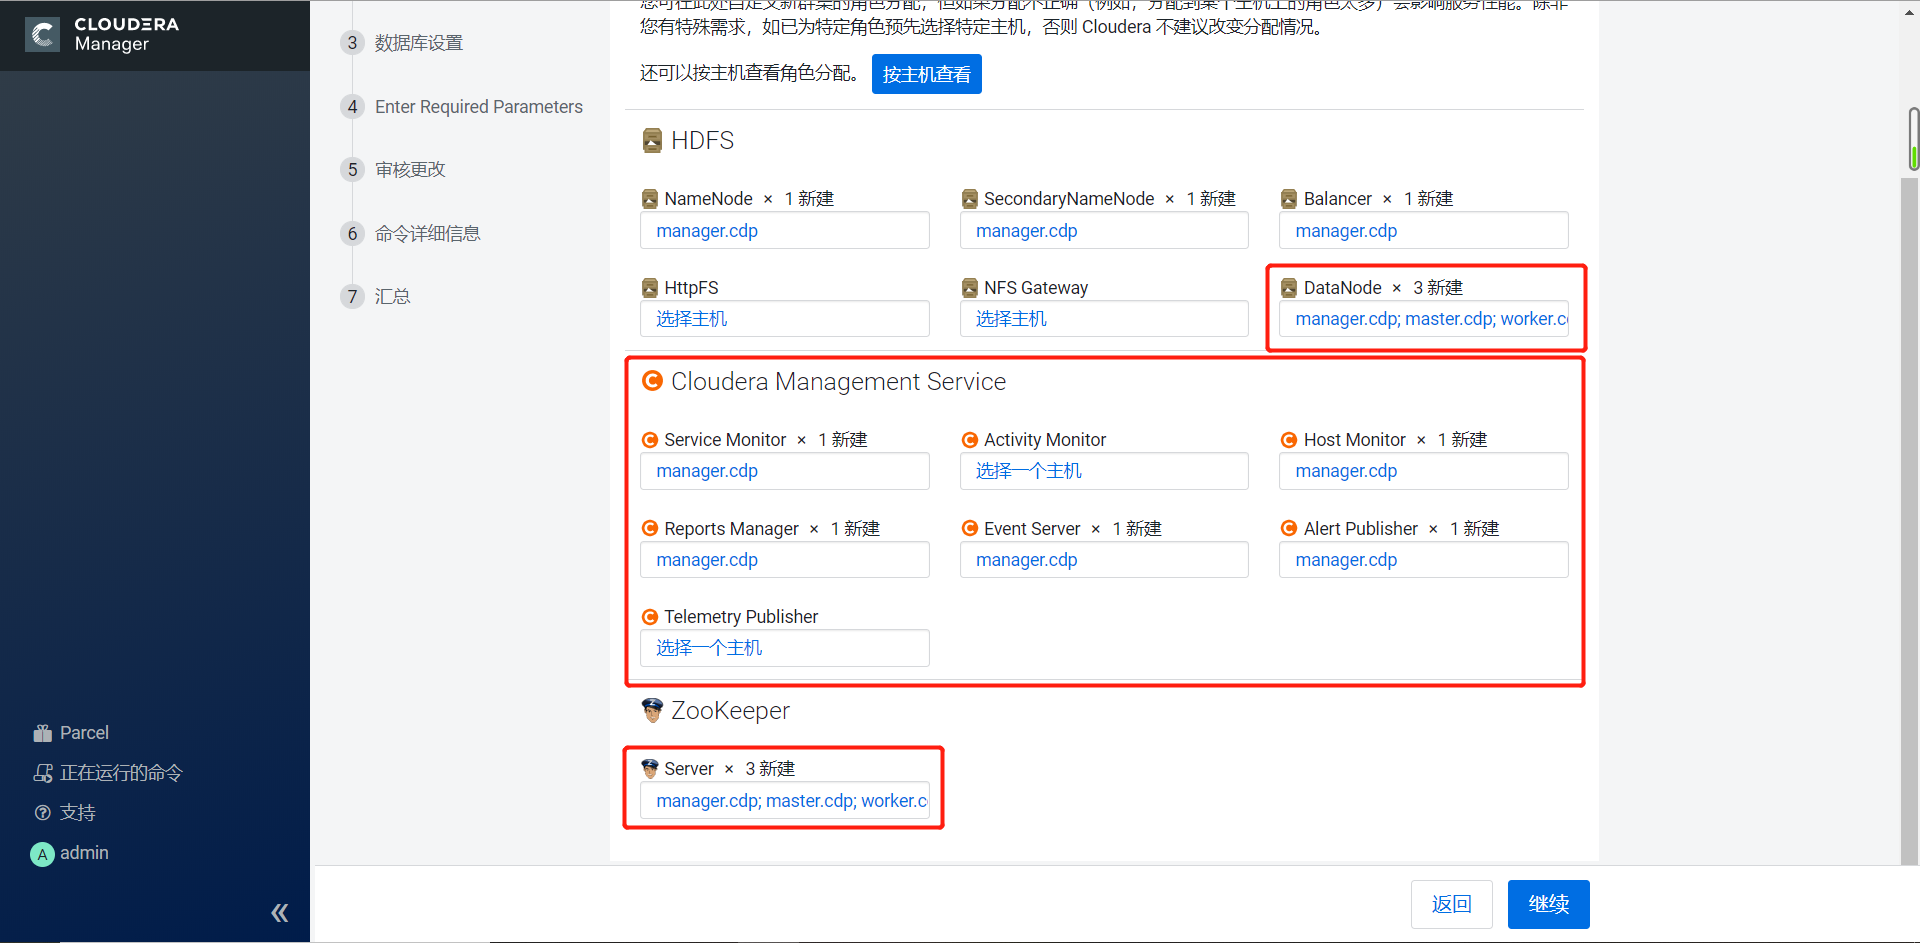
Task: Remove Alert Publisher assignment (×)
Action: click(1433, 529)
